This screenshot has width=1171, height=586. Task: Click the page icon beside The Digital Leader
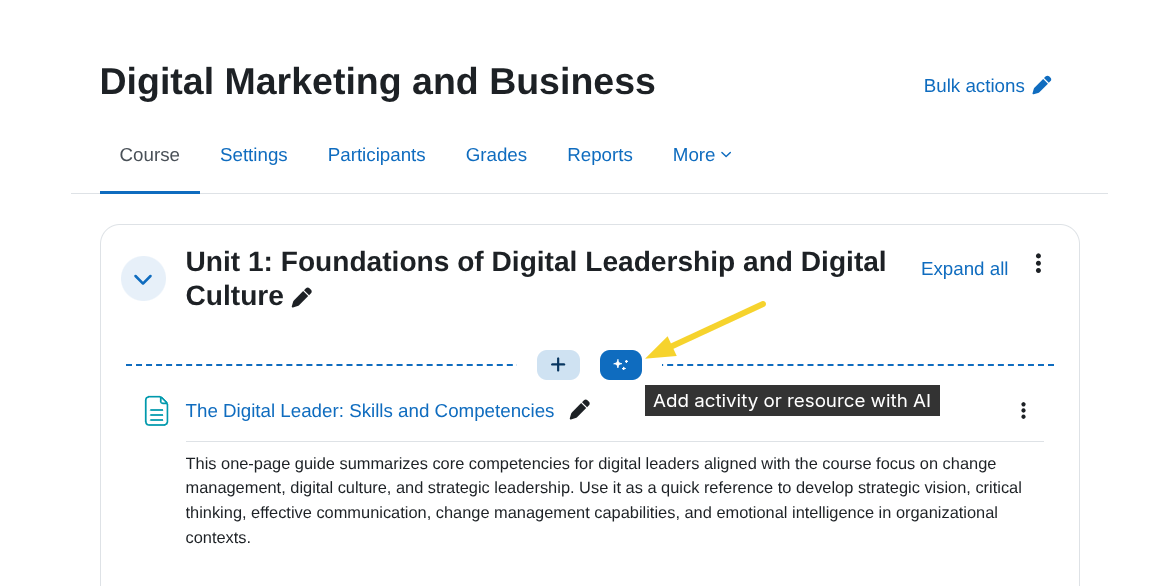click(157, 411)
